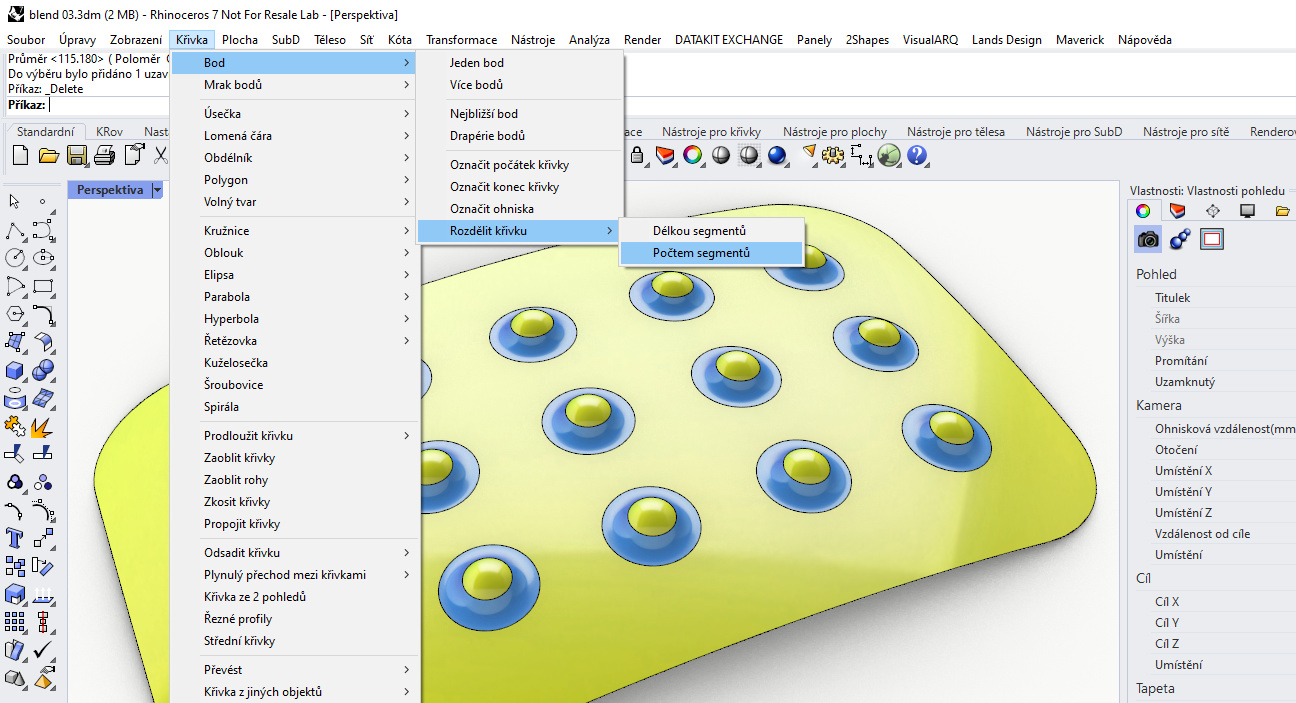Click the checkmark icon in the left sidebar
Image resolution: width=1296 pixels, height=703 pixels.
(x=42, y=651)
